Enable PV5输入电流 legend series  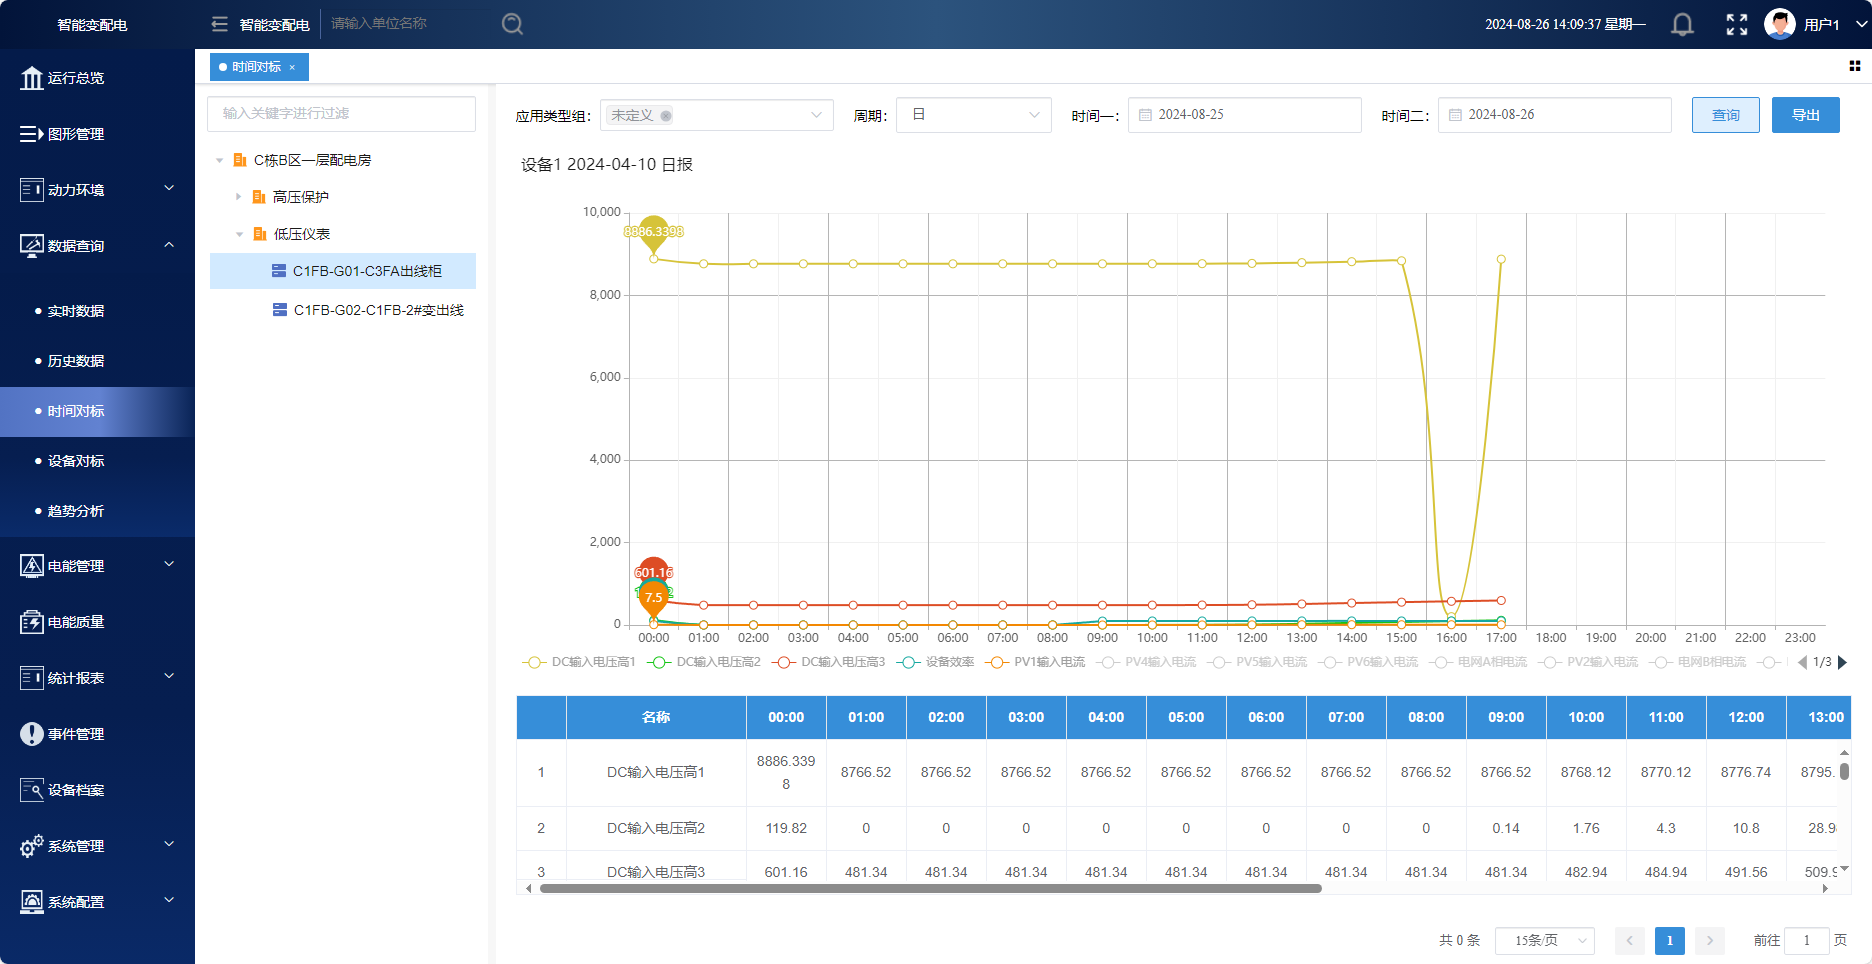pos(1257,662)
